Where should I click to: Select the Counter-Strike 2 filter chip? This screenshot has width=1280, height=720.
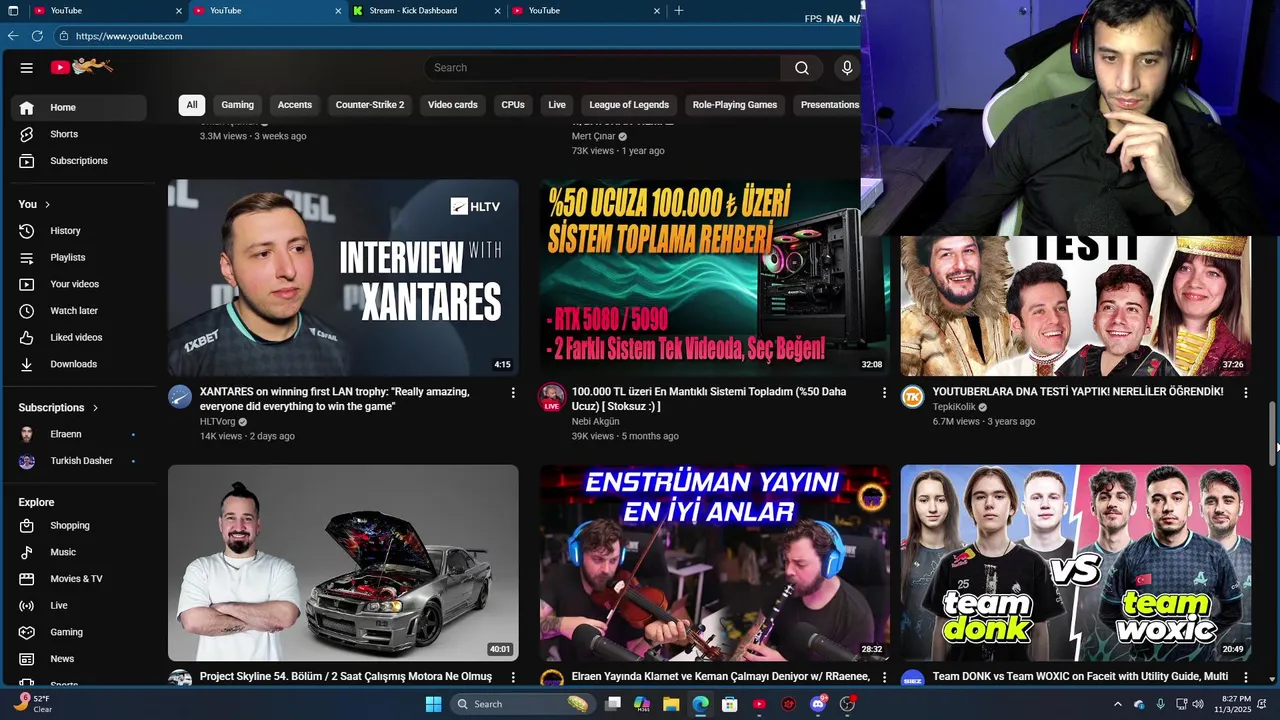coord(370,105)
